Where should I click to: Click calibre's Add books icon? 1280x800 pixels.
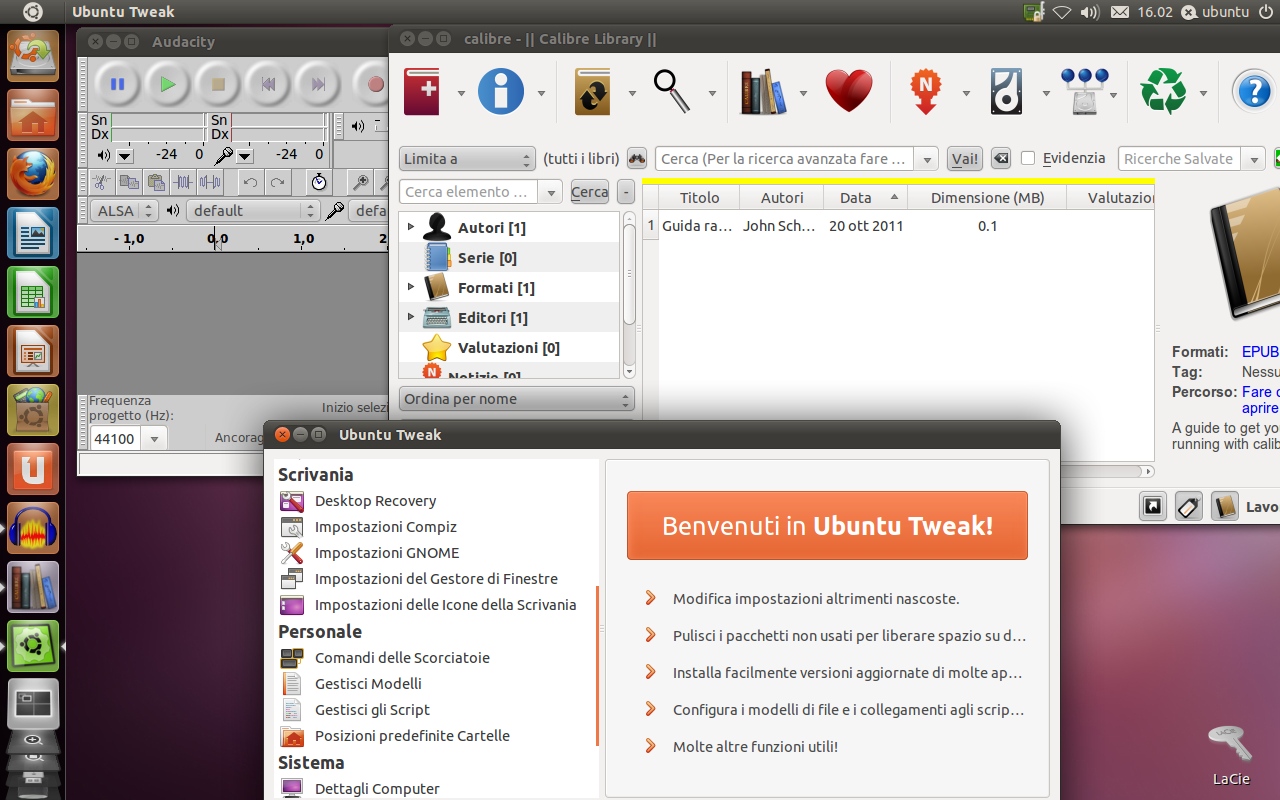point(422,92)
